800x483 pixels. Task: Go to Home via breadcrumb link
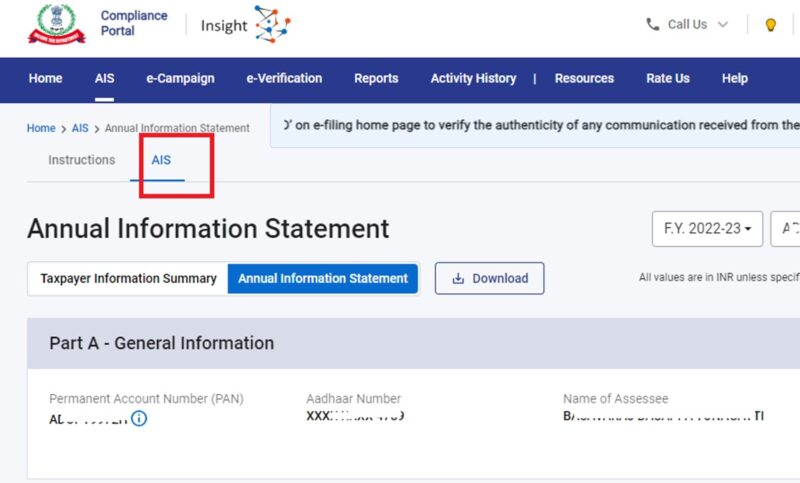(x=41, y=128)
